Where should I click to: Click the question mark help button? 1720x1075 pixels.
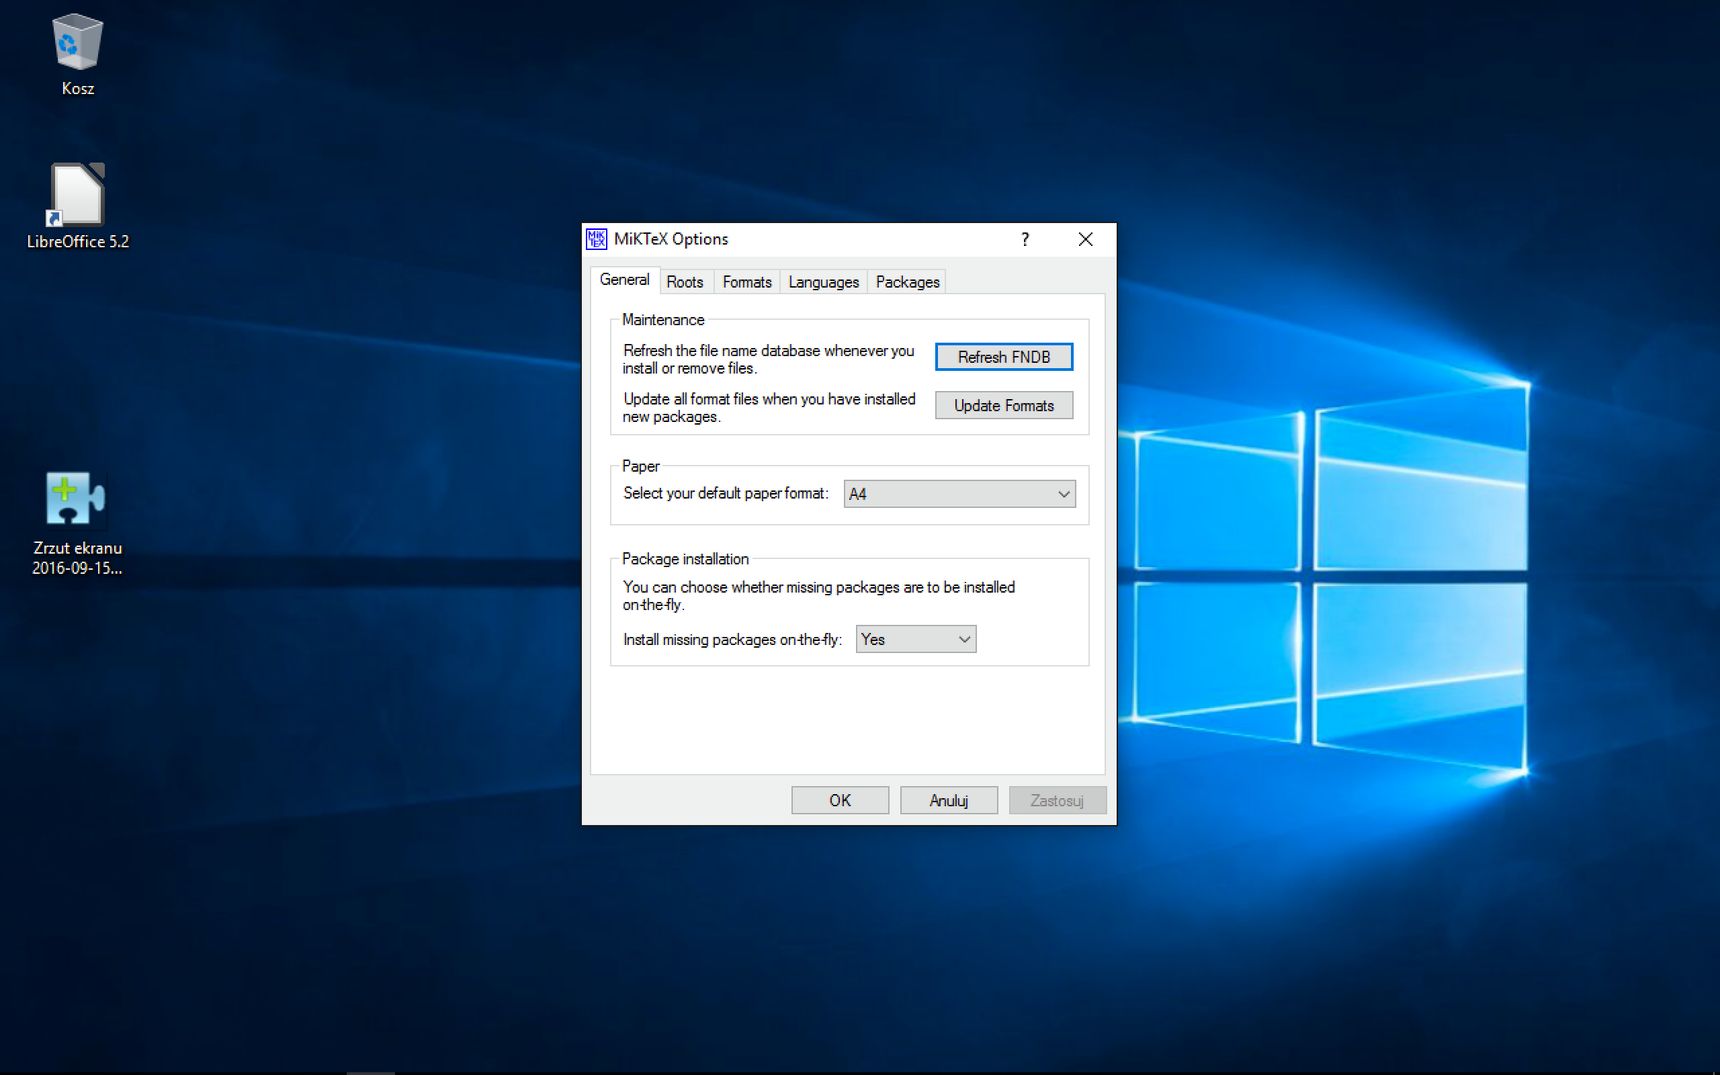[1025, 239]
